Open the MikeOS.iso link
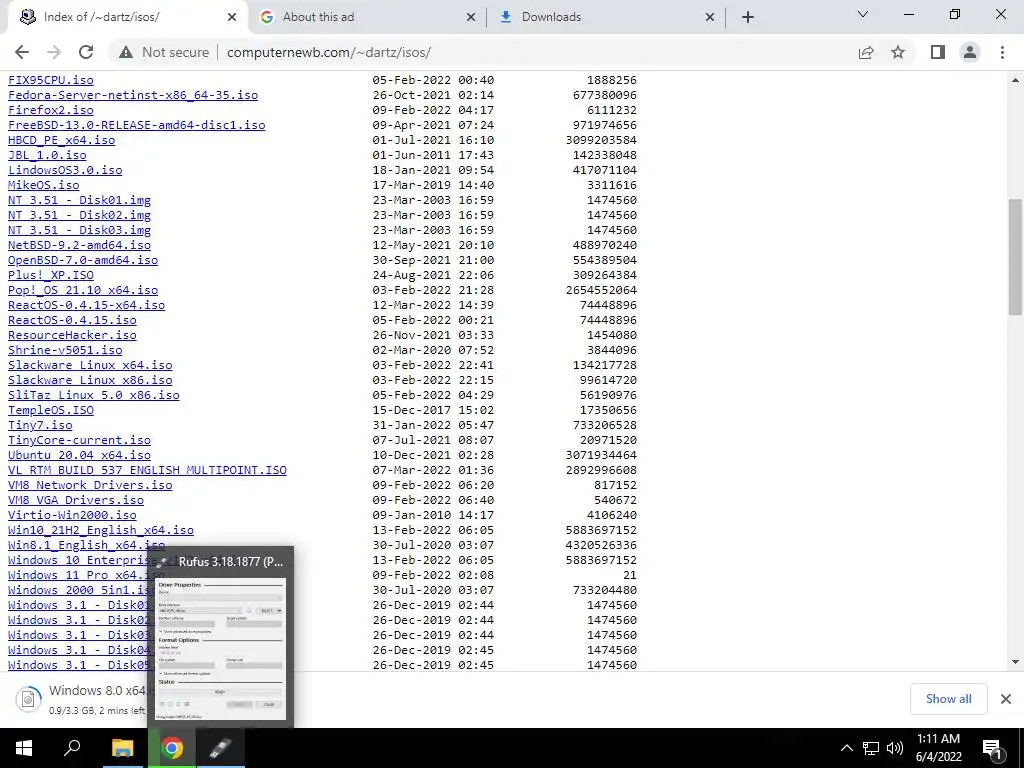Viewport: 1024px width, 768px height. click(x=44, y=185)
